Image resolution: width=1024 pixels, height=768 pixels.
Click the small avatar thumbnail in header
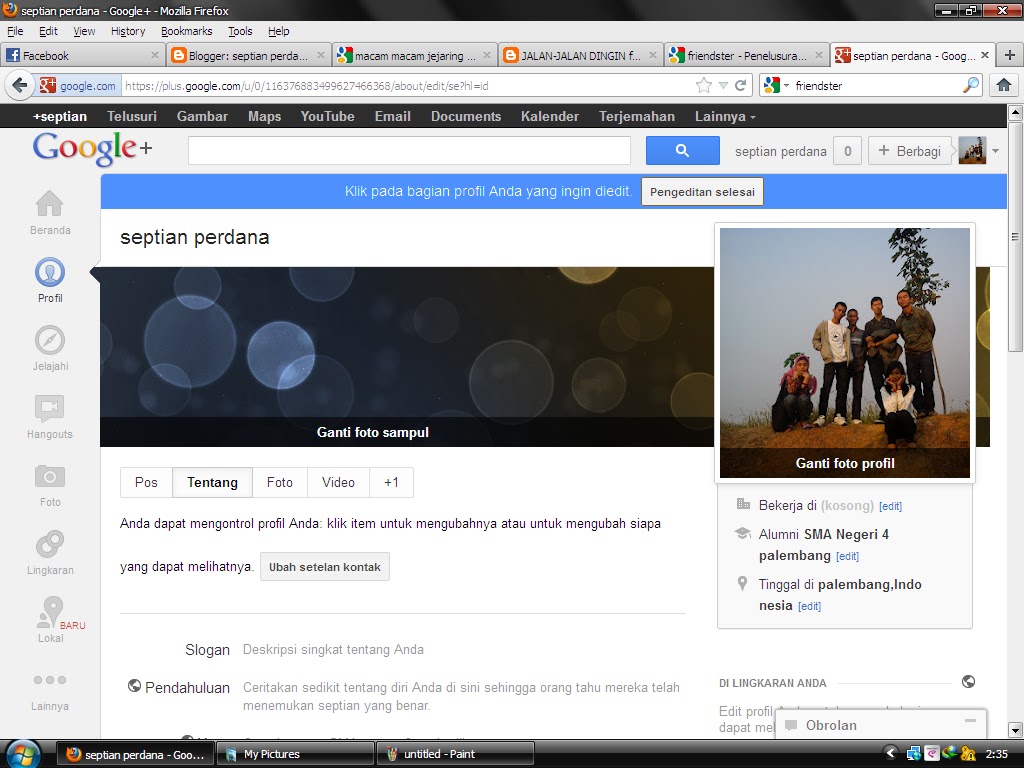[972, 151]
